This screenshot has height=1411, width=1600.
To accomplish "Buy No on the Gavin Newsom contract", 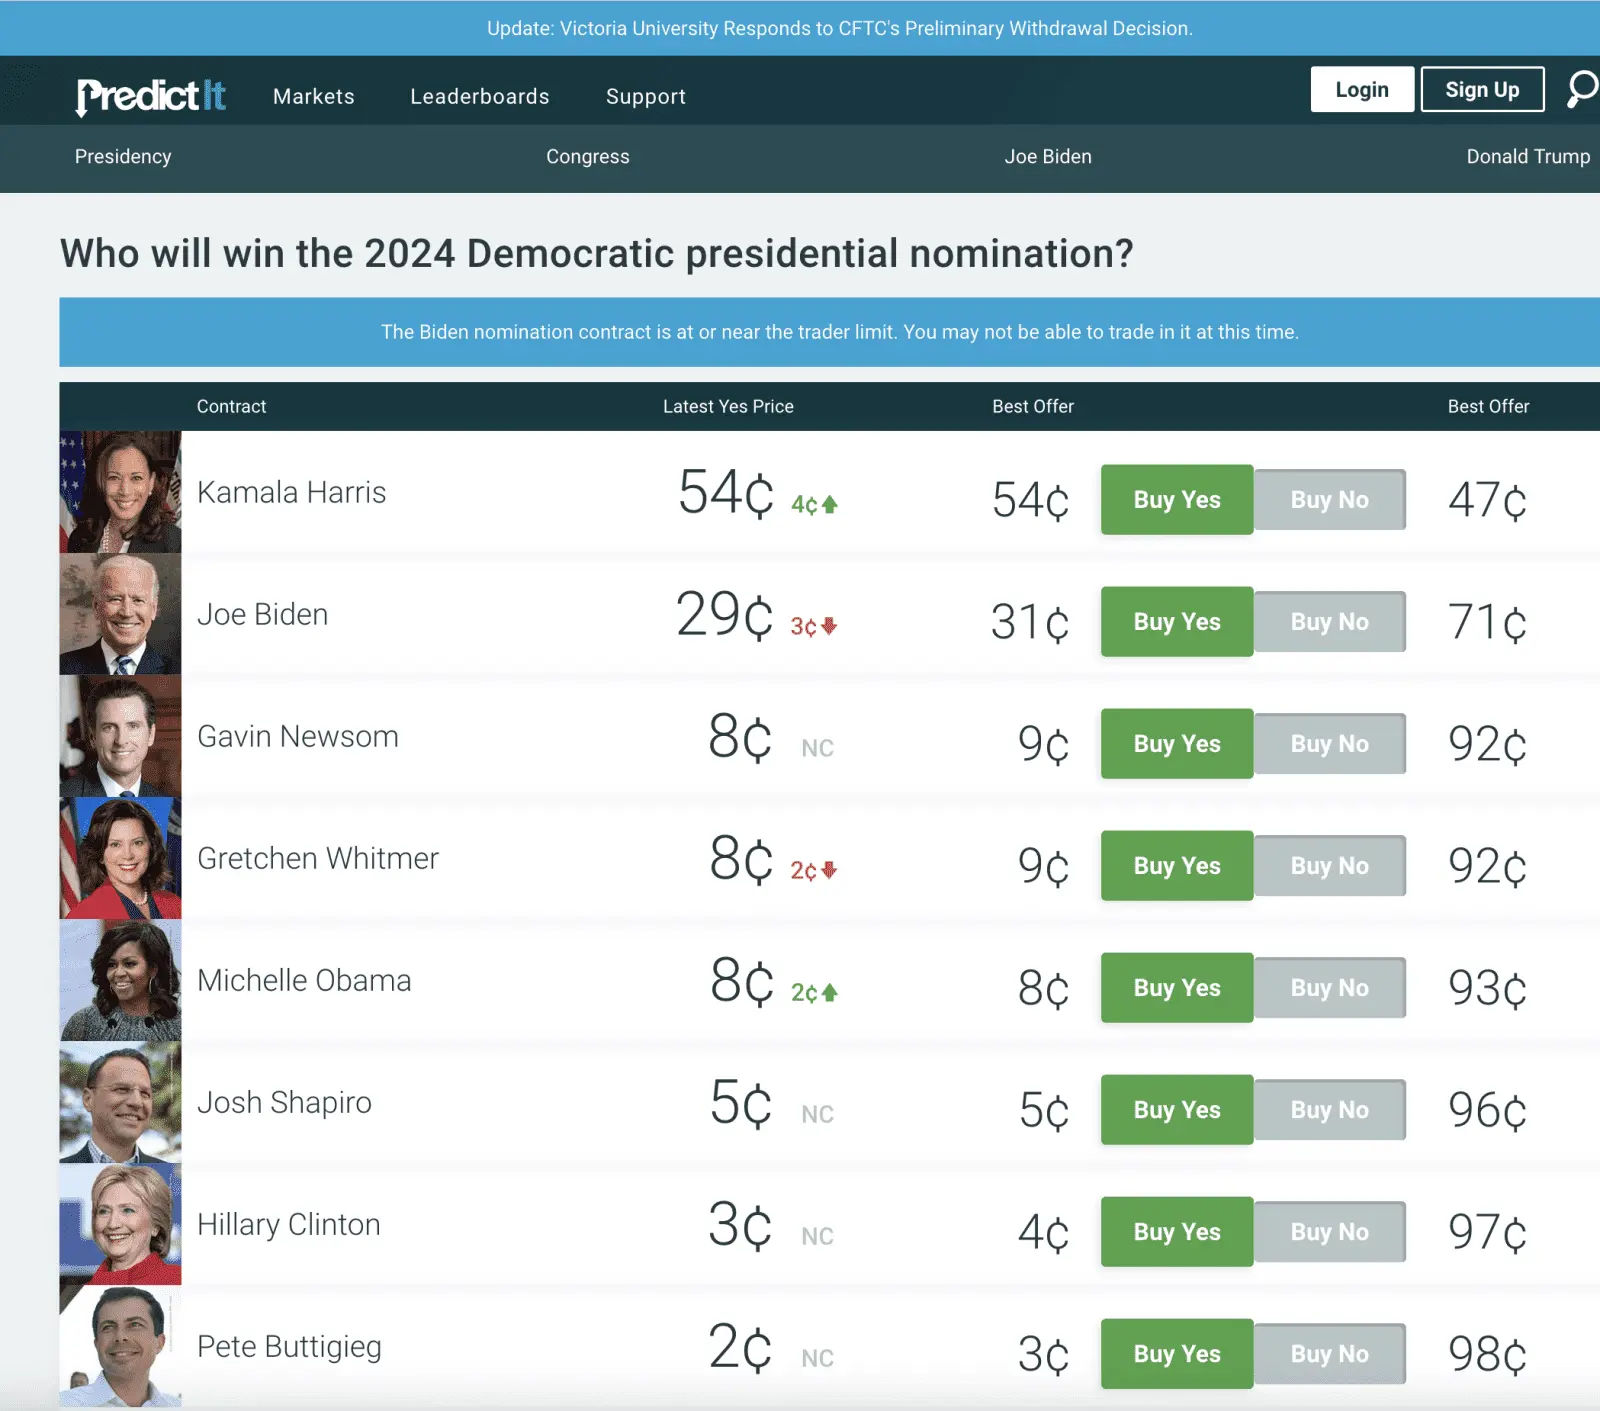I will point(1330,743).
